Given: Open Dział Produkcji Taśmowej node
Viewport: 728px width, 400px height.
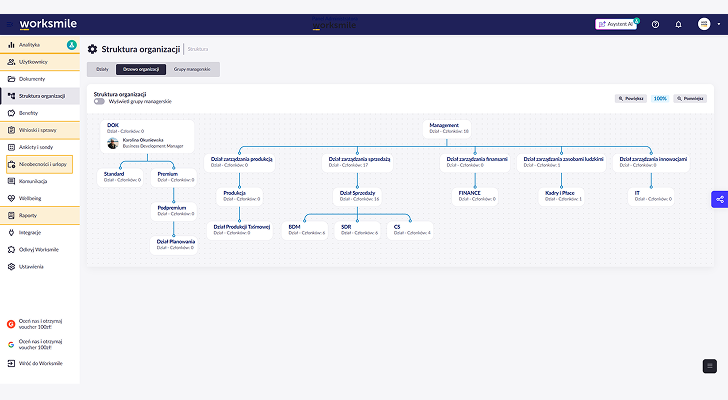Looking at the screenshot, I should [x=240, y=230].
